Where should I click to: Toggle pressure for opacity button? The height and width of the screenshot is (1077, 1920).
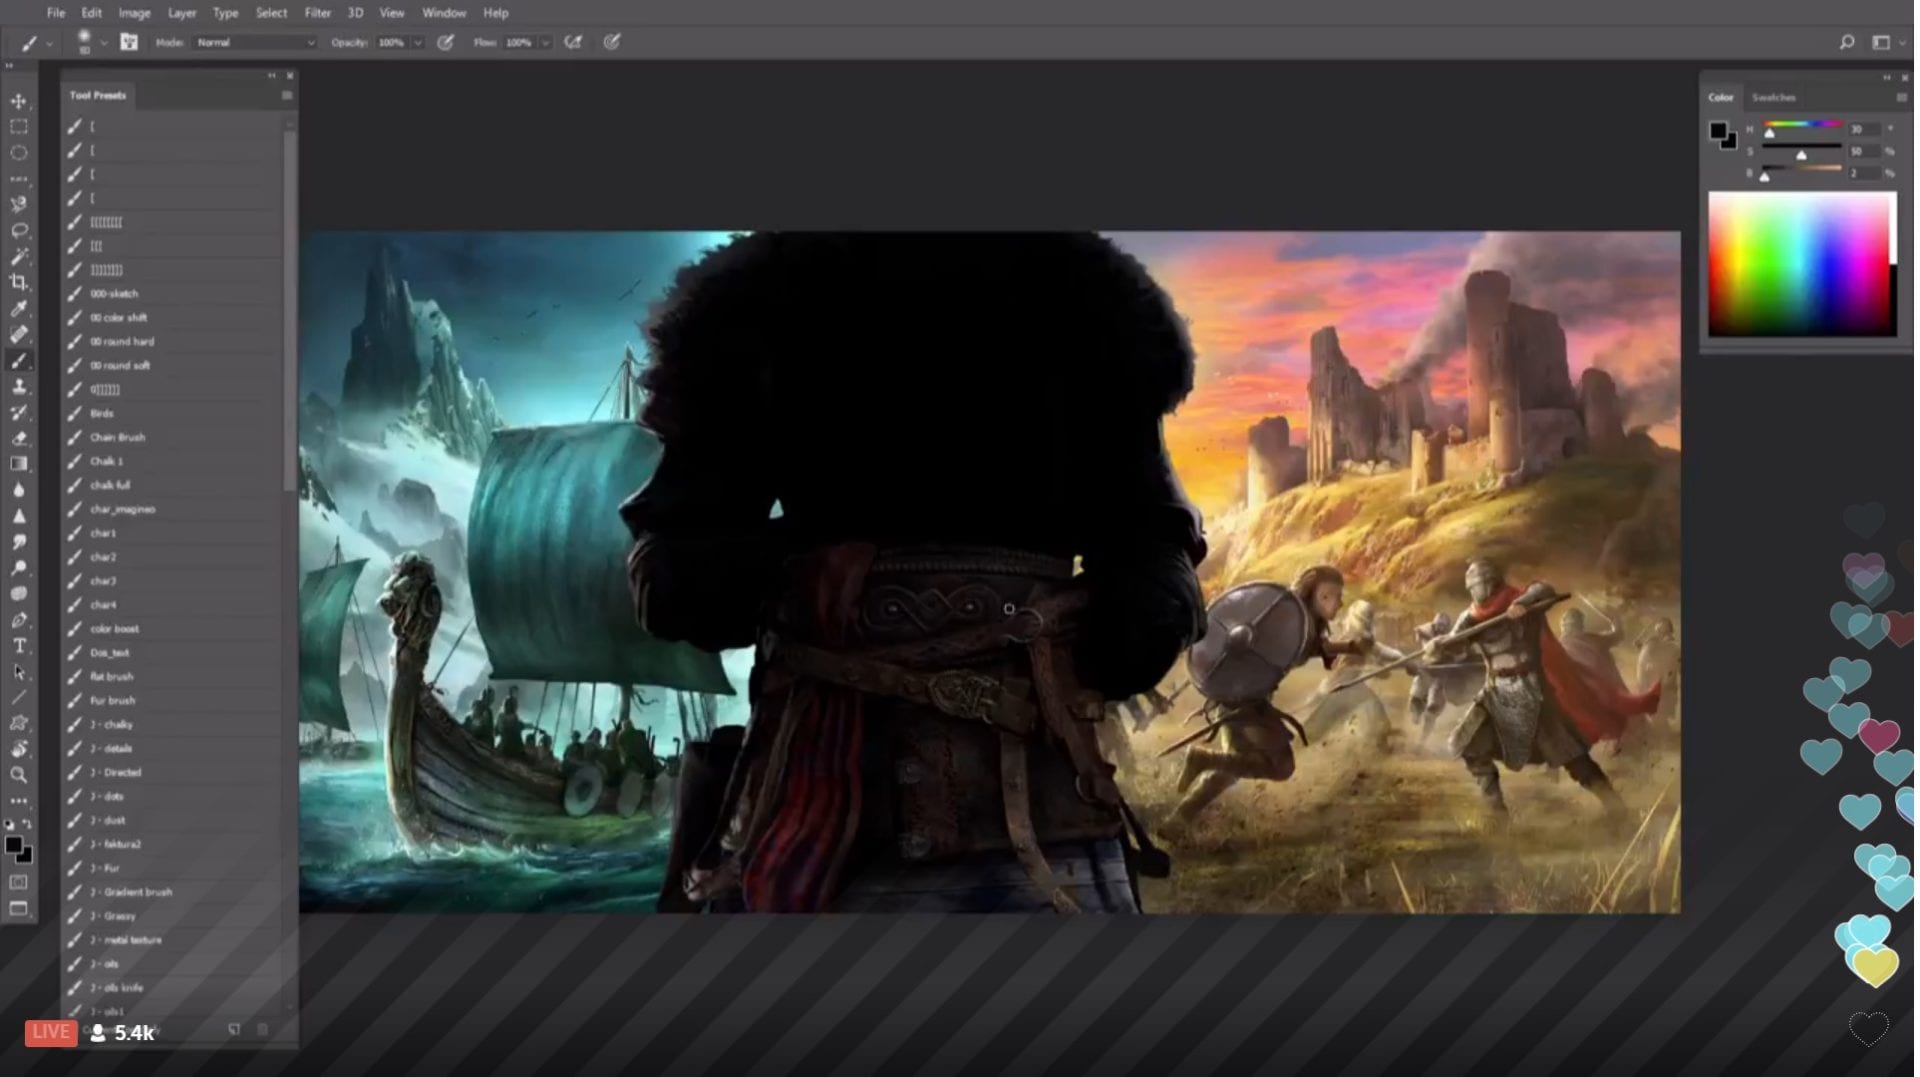[x=446, y=42]
